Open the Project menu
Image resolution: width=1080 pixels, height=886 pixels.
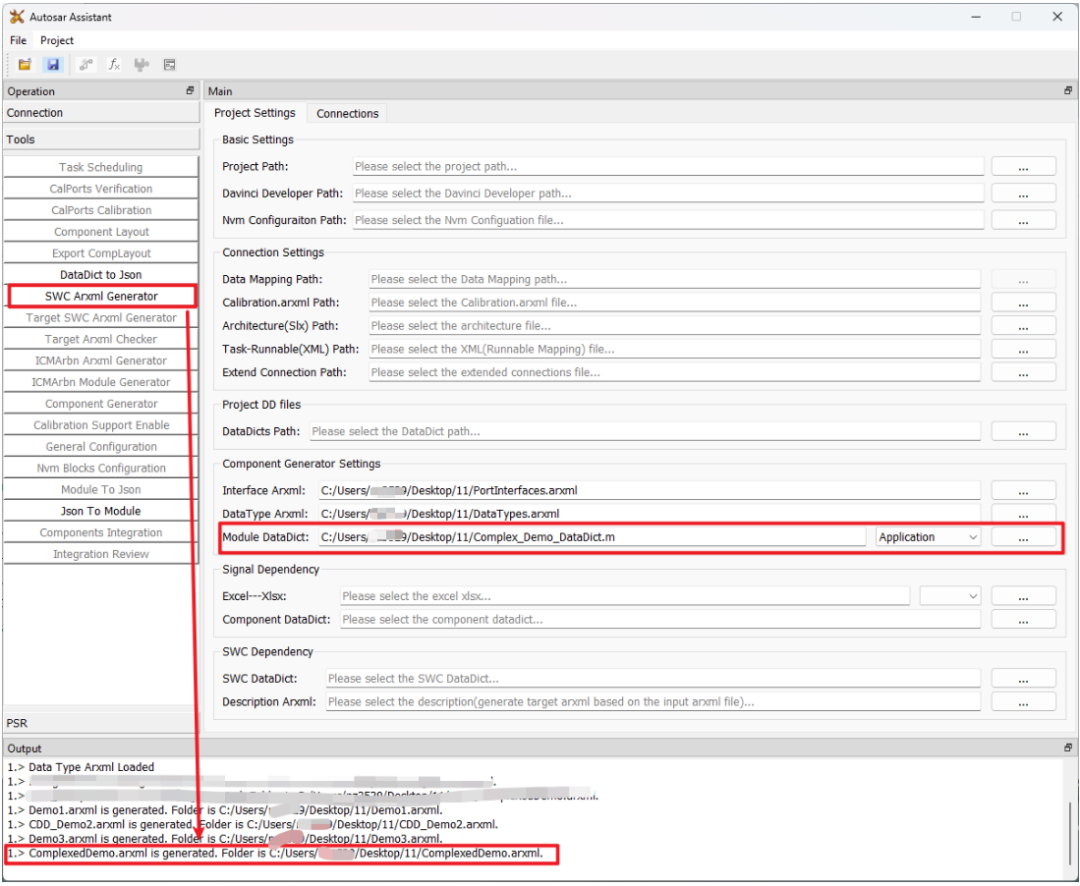[x=56, y=40]
